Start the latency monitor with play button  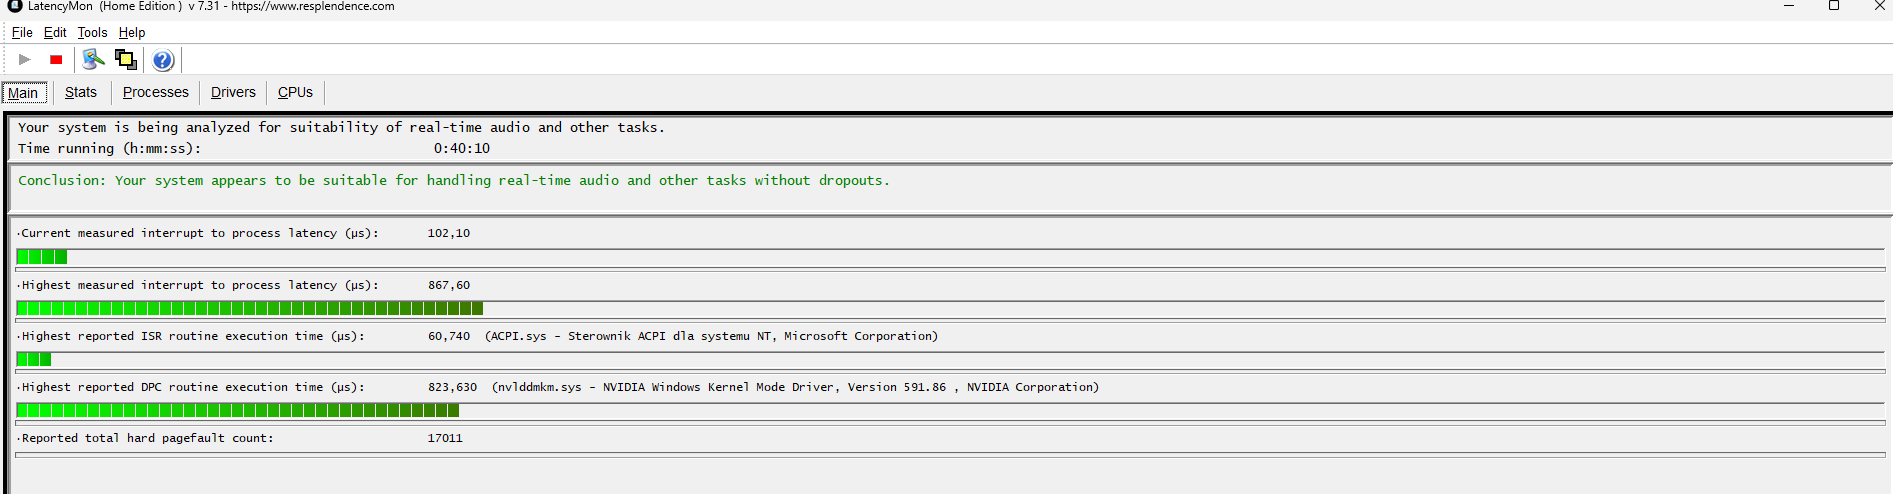pos(25,60)
